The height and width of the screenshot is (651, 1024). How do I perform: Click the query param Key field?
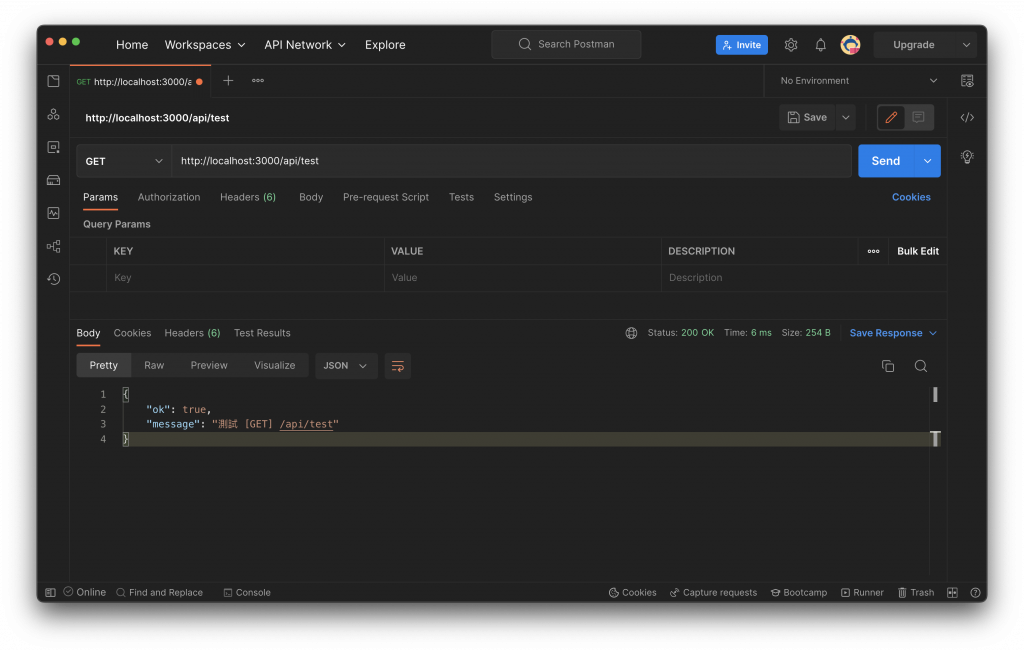pos(245,278)
